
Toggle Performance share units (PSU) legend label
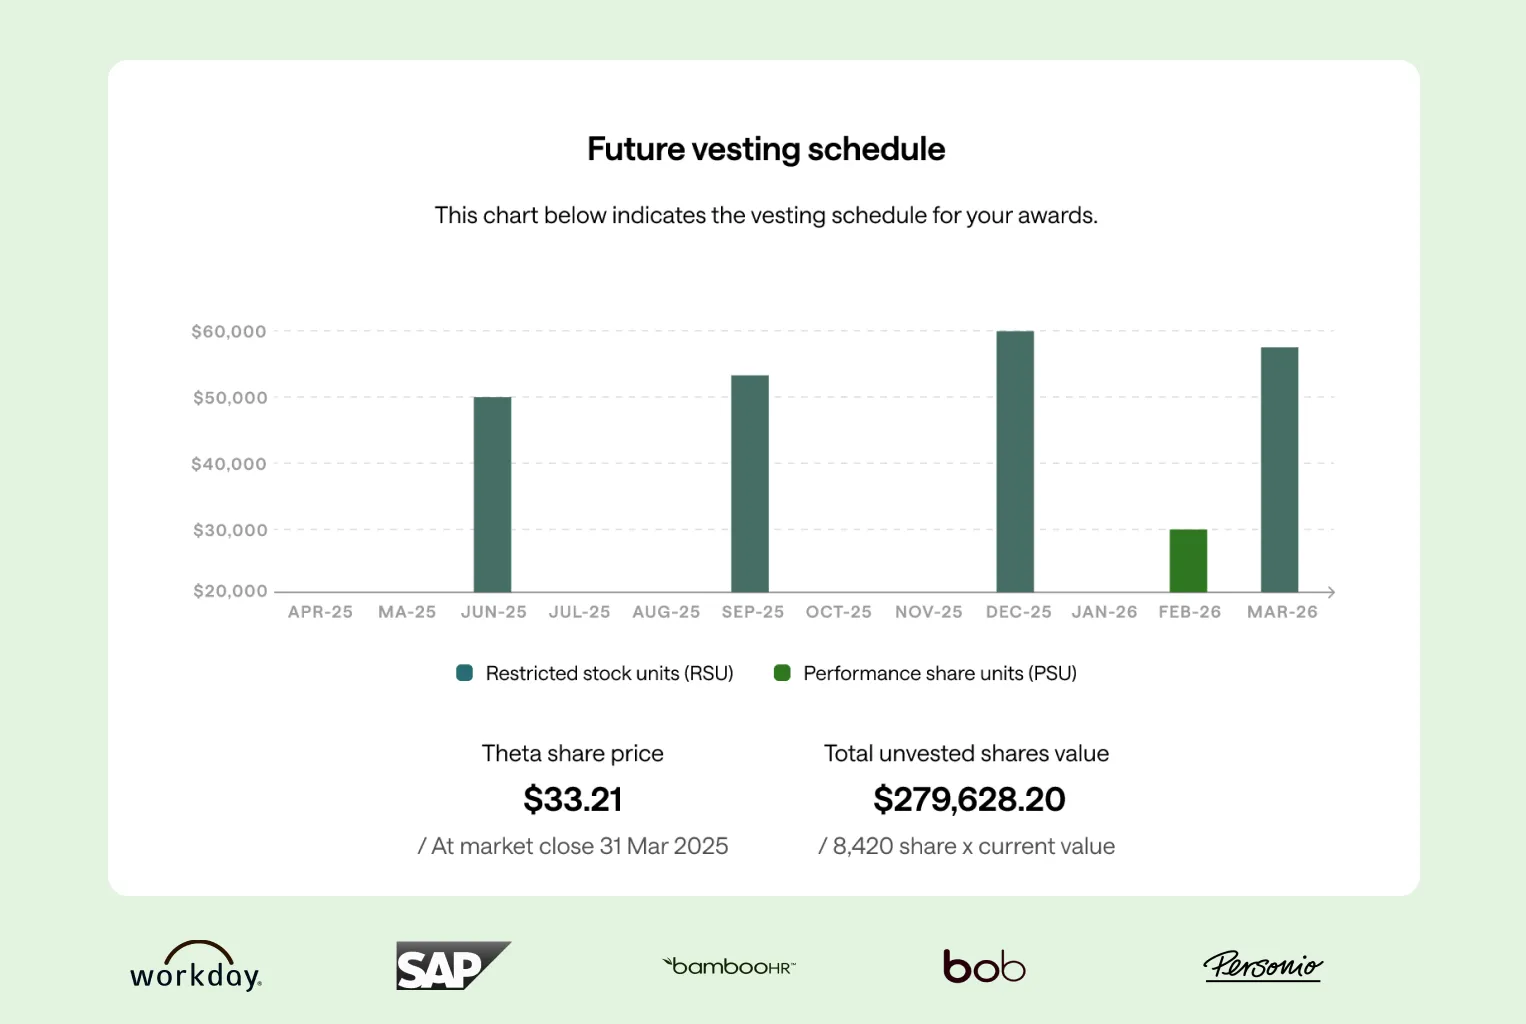[x=939, y=673]
